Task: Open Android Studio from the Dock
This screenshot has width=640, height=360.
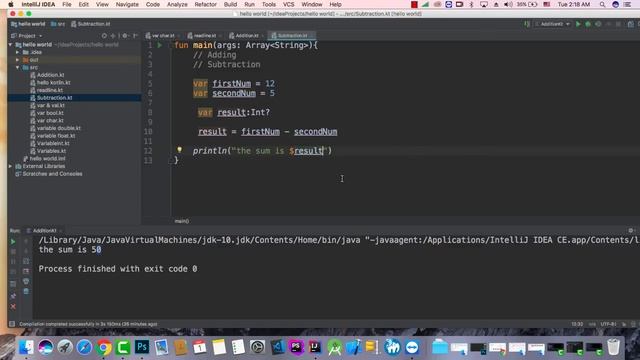Action: pos(334,347)
